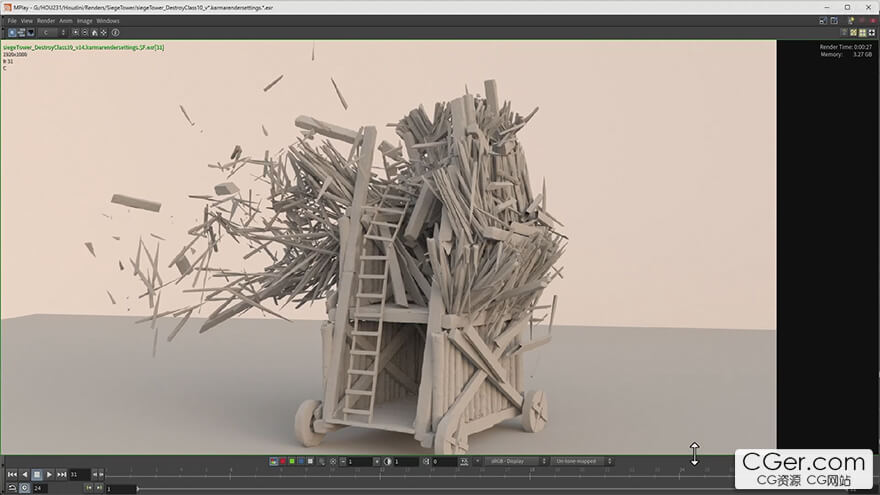Play the sequence forward
The height and width of the screenshot is (495, 880).
tap(49, 474)
